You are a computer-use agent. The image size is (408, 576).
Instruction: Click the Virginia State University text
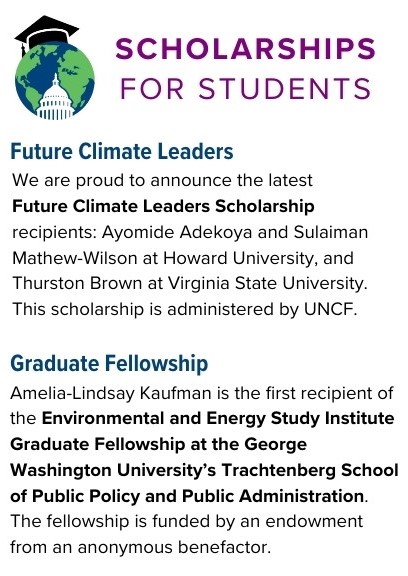tap(267, 284)
